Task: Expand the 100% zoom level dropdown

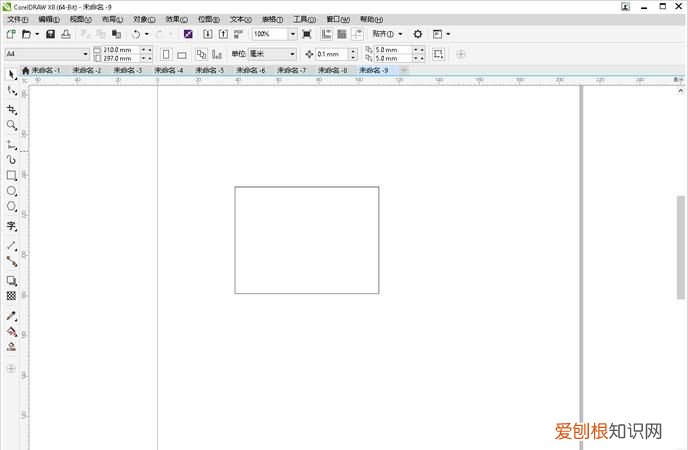Action: [292, 34]
